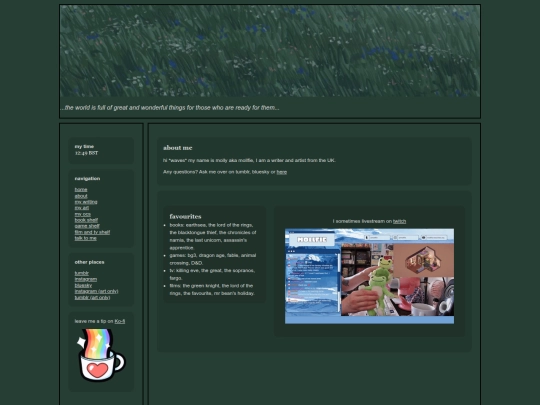Viewport: 540px width, 405px height.
Task: Open the home navigation link
Action: coord(81,190)
